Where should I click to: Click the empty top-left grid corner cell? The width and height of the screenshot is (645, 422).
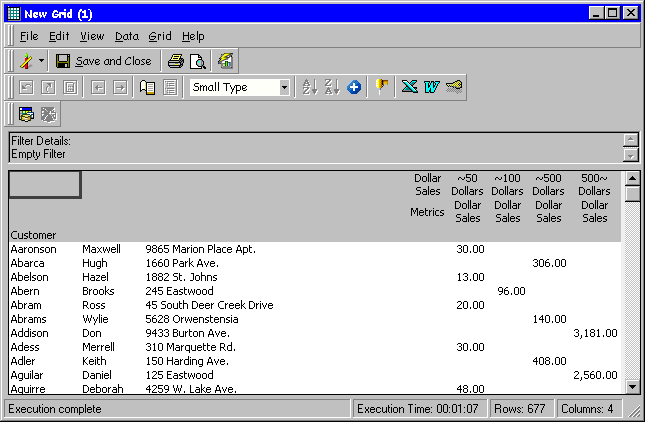point(45,184)
